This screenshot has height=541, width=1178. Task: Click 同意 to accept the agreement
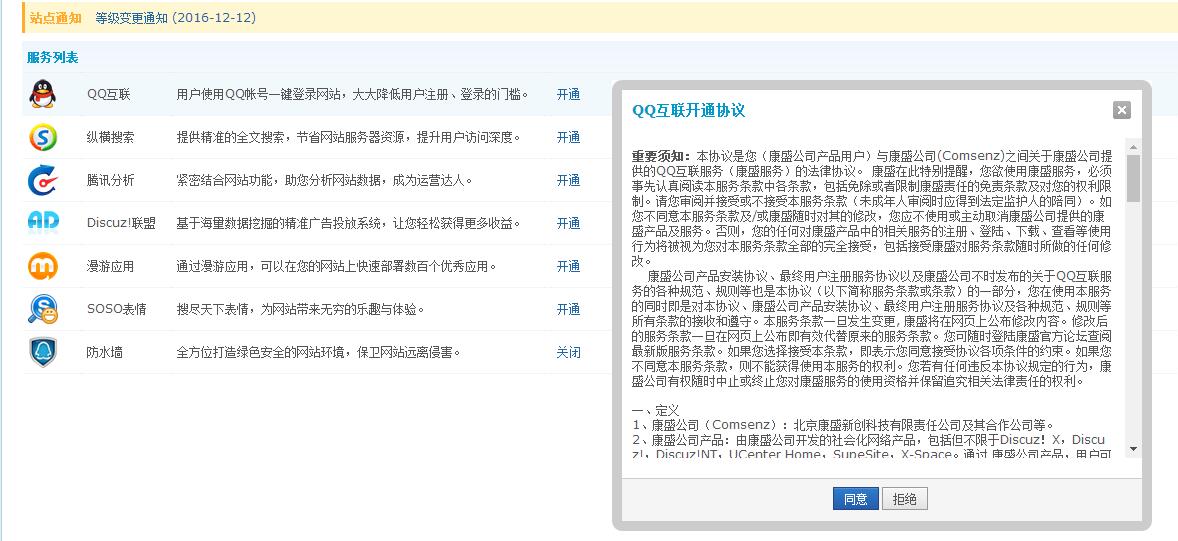pos(855,499)
